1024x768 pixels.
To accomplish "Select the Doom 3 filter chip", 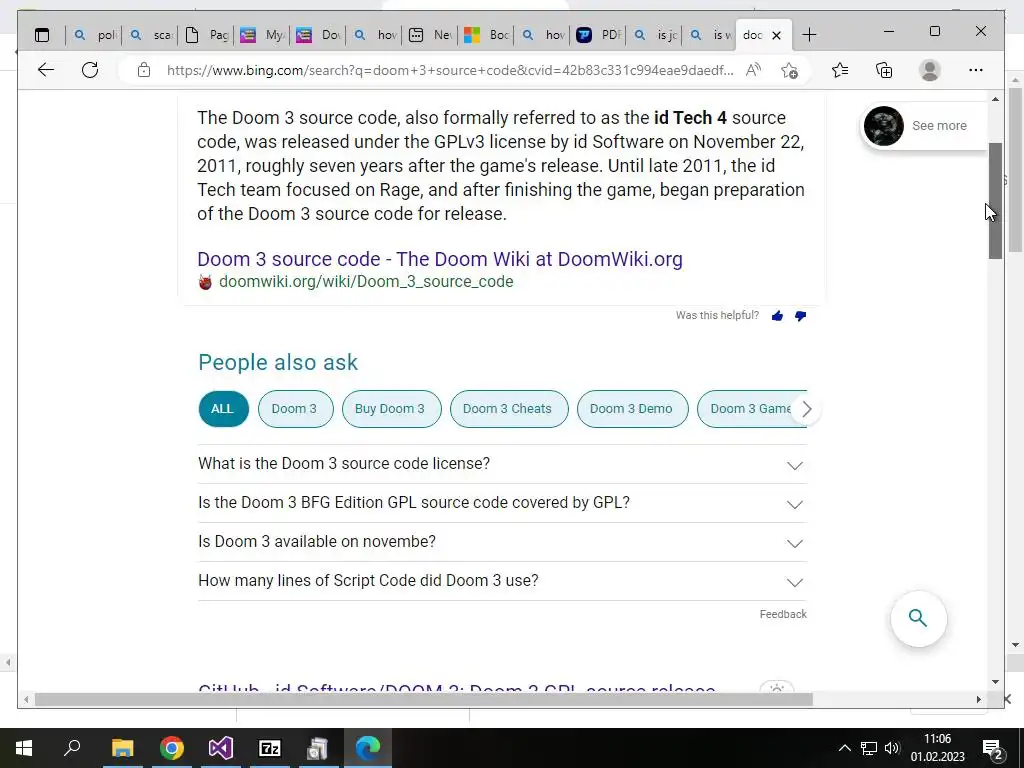I will [x=295, y=409].
